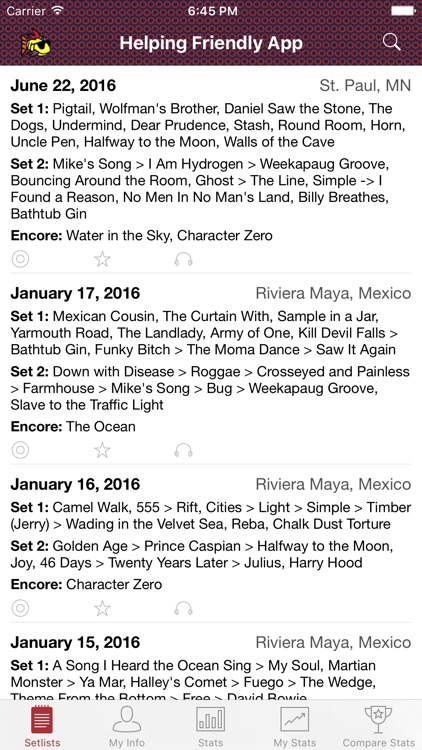Listen to June 22, 2016 show headphones icon

(183, 259)
